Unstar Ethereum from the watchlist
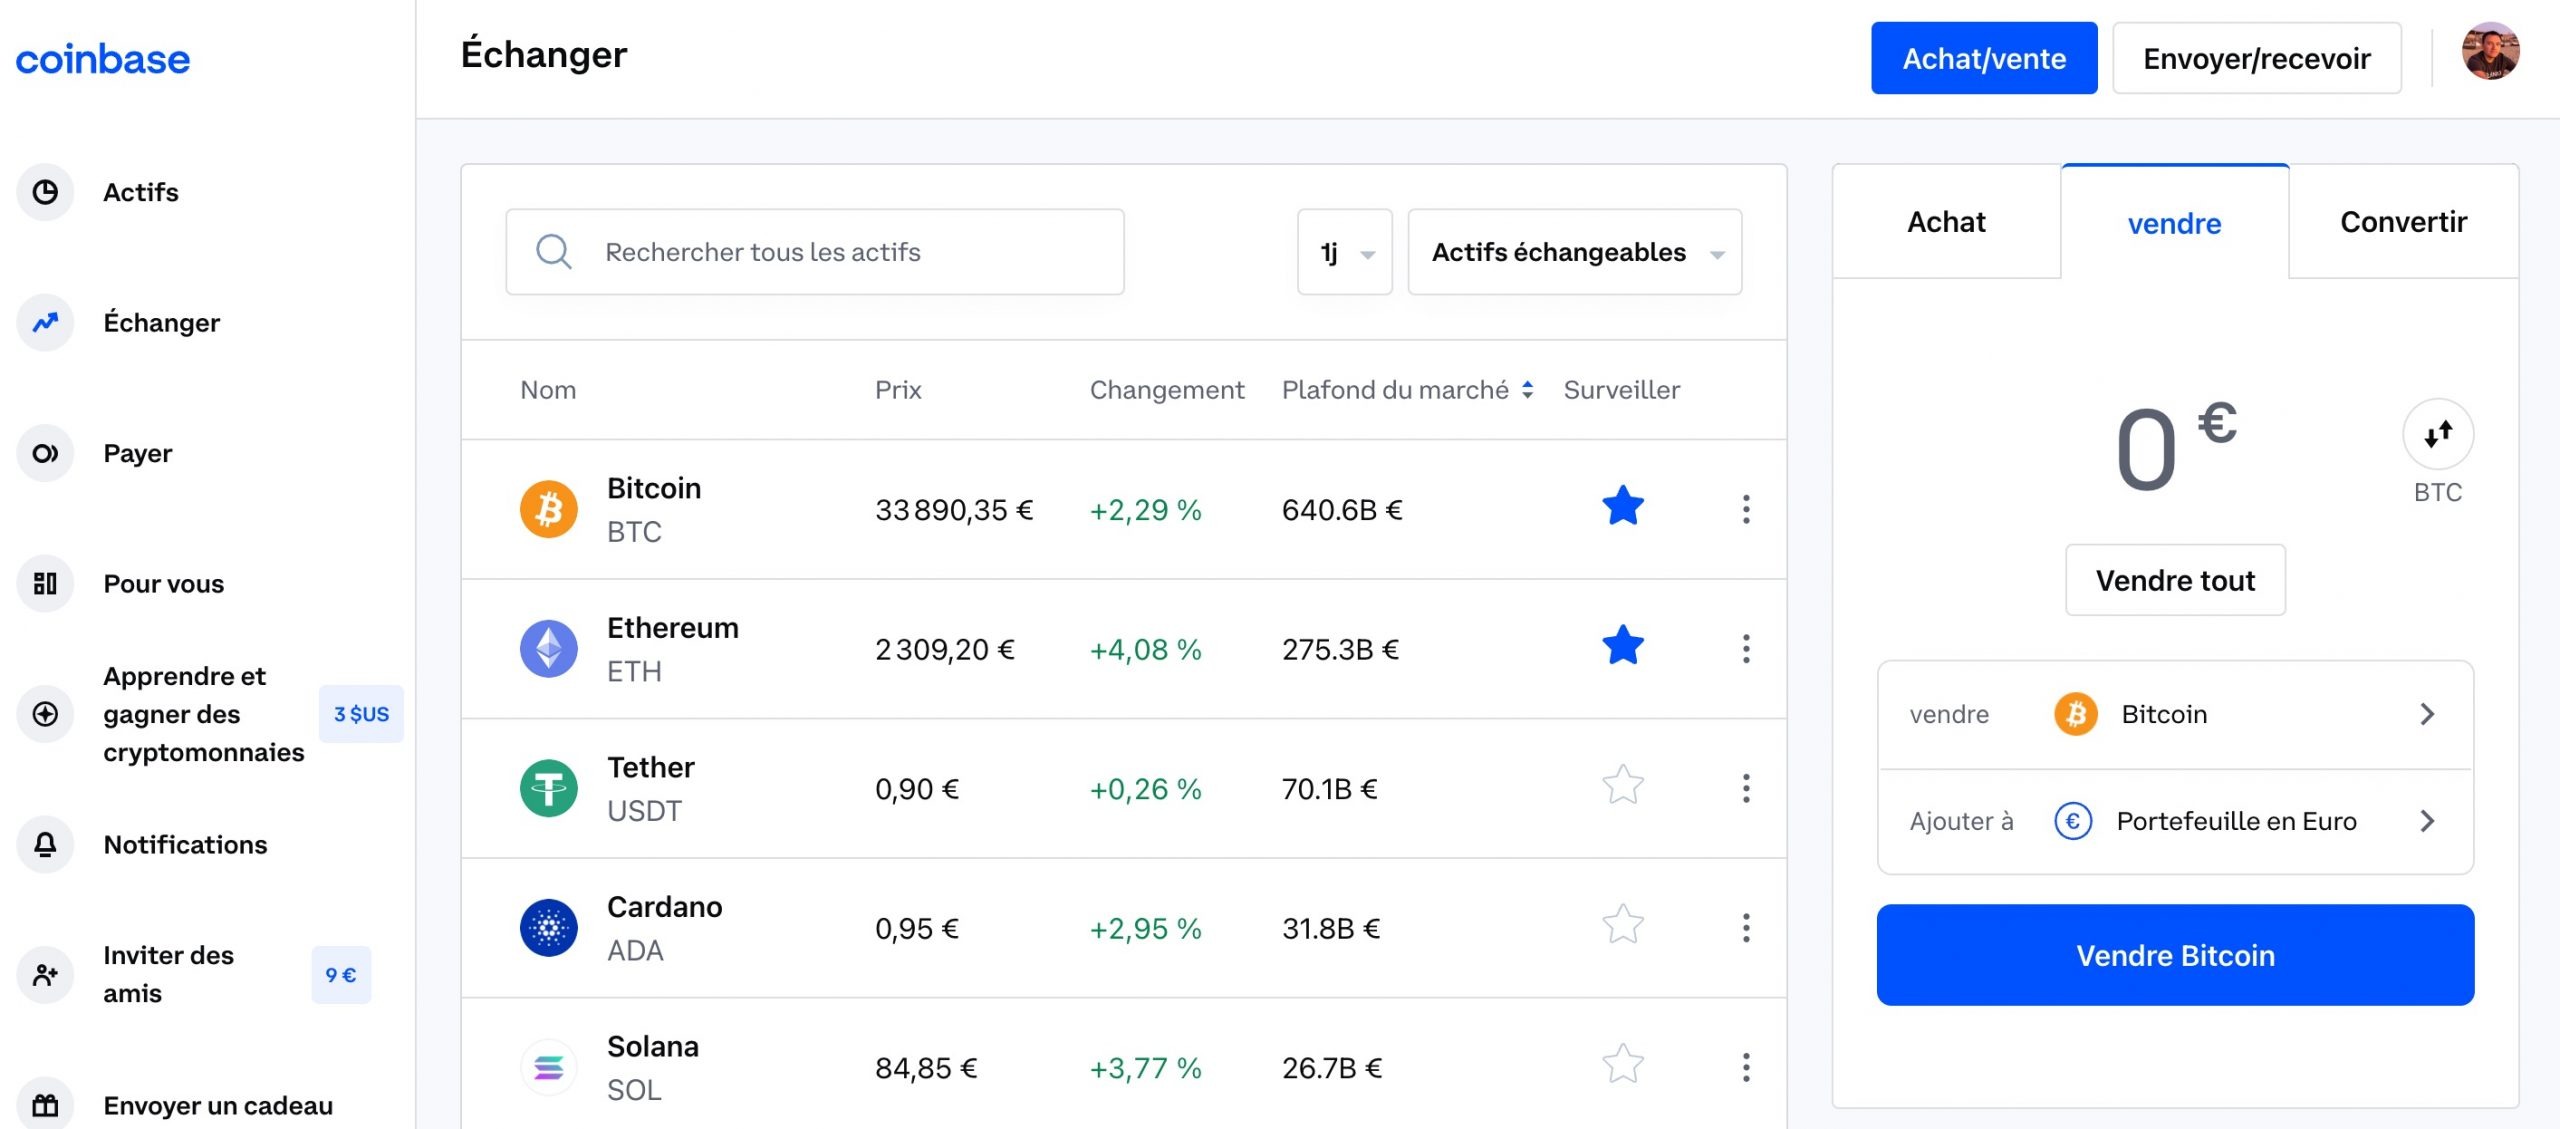 coord(1622,646)
